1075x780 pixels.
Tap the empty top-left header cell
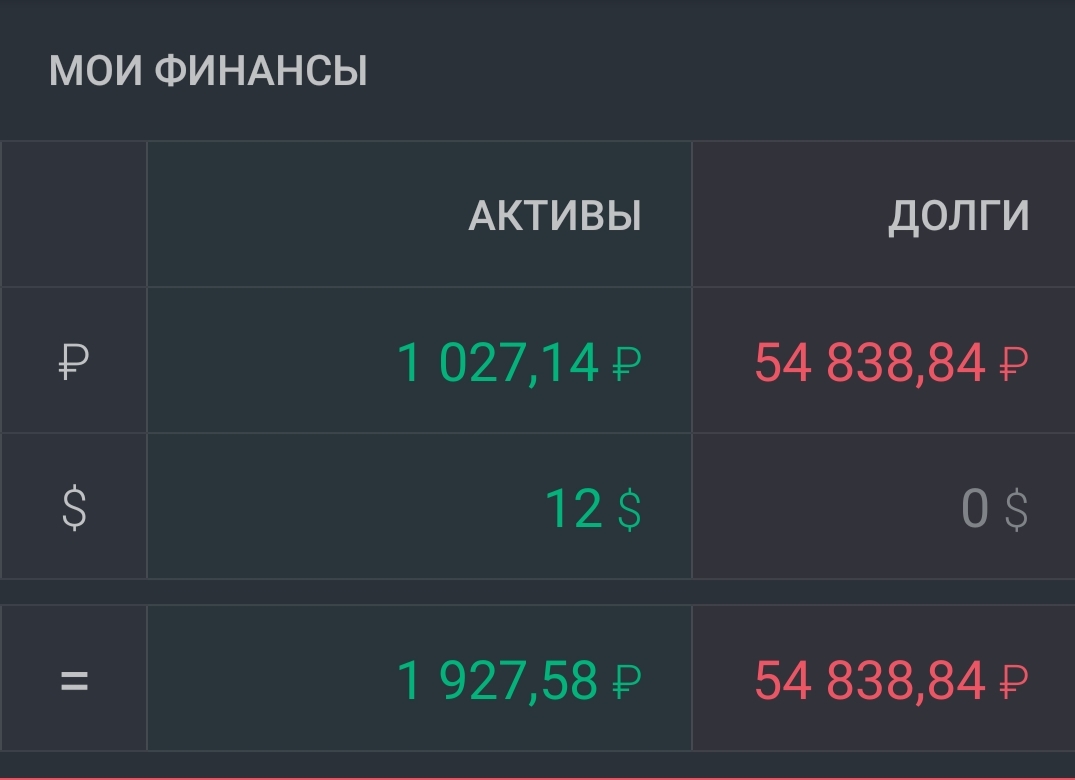[74, 214]
